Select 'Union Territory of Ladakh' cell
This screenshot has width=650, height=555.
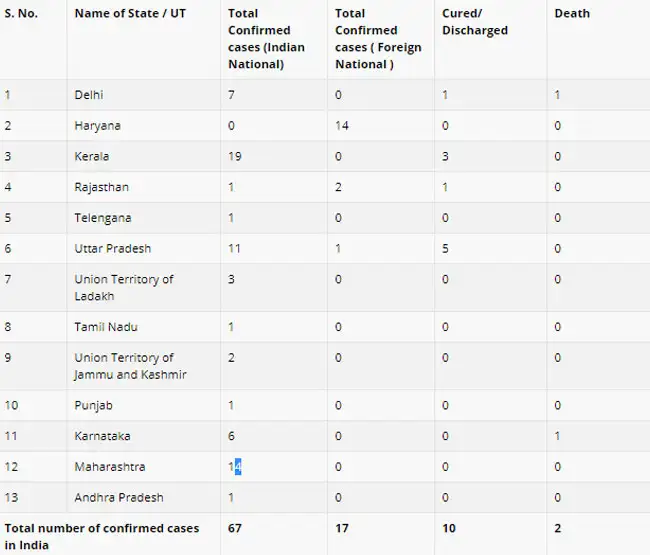pyautogui.click(x=123, y=287)
